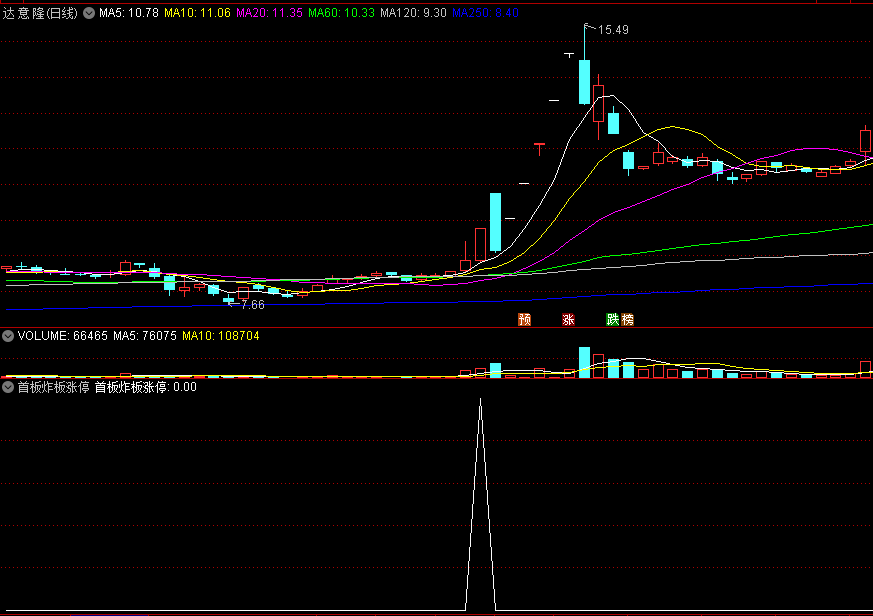
Task: Open the 首板炸板涨停 indicator panel menu
Action: pyautogui.click(x=8, y=387)
